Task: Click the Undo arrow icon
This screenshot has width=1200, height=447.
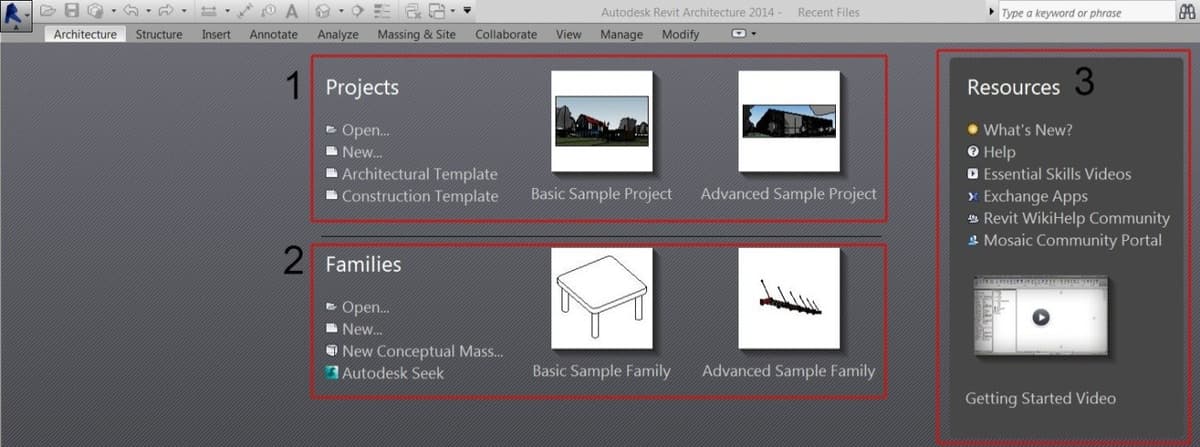Action: click(130, 11)
